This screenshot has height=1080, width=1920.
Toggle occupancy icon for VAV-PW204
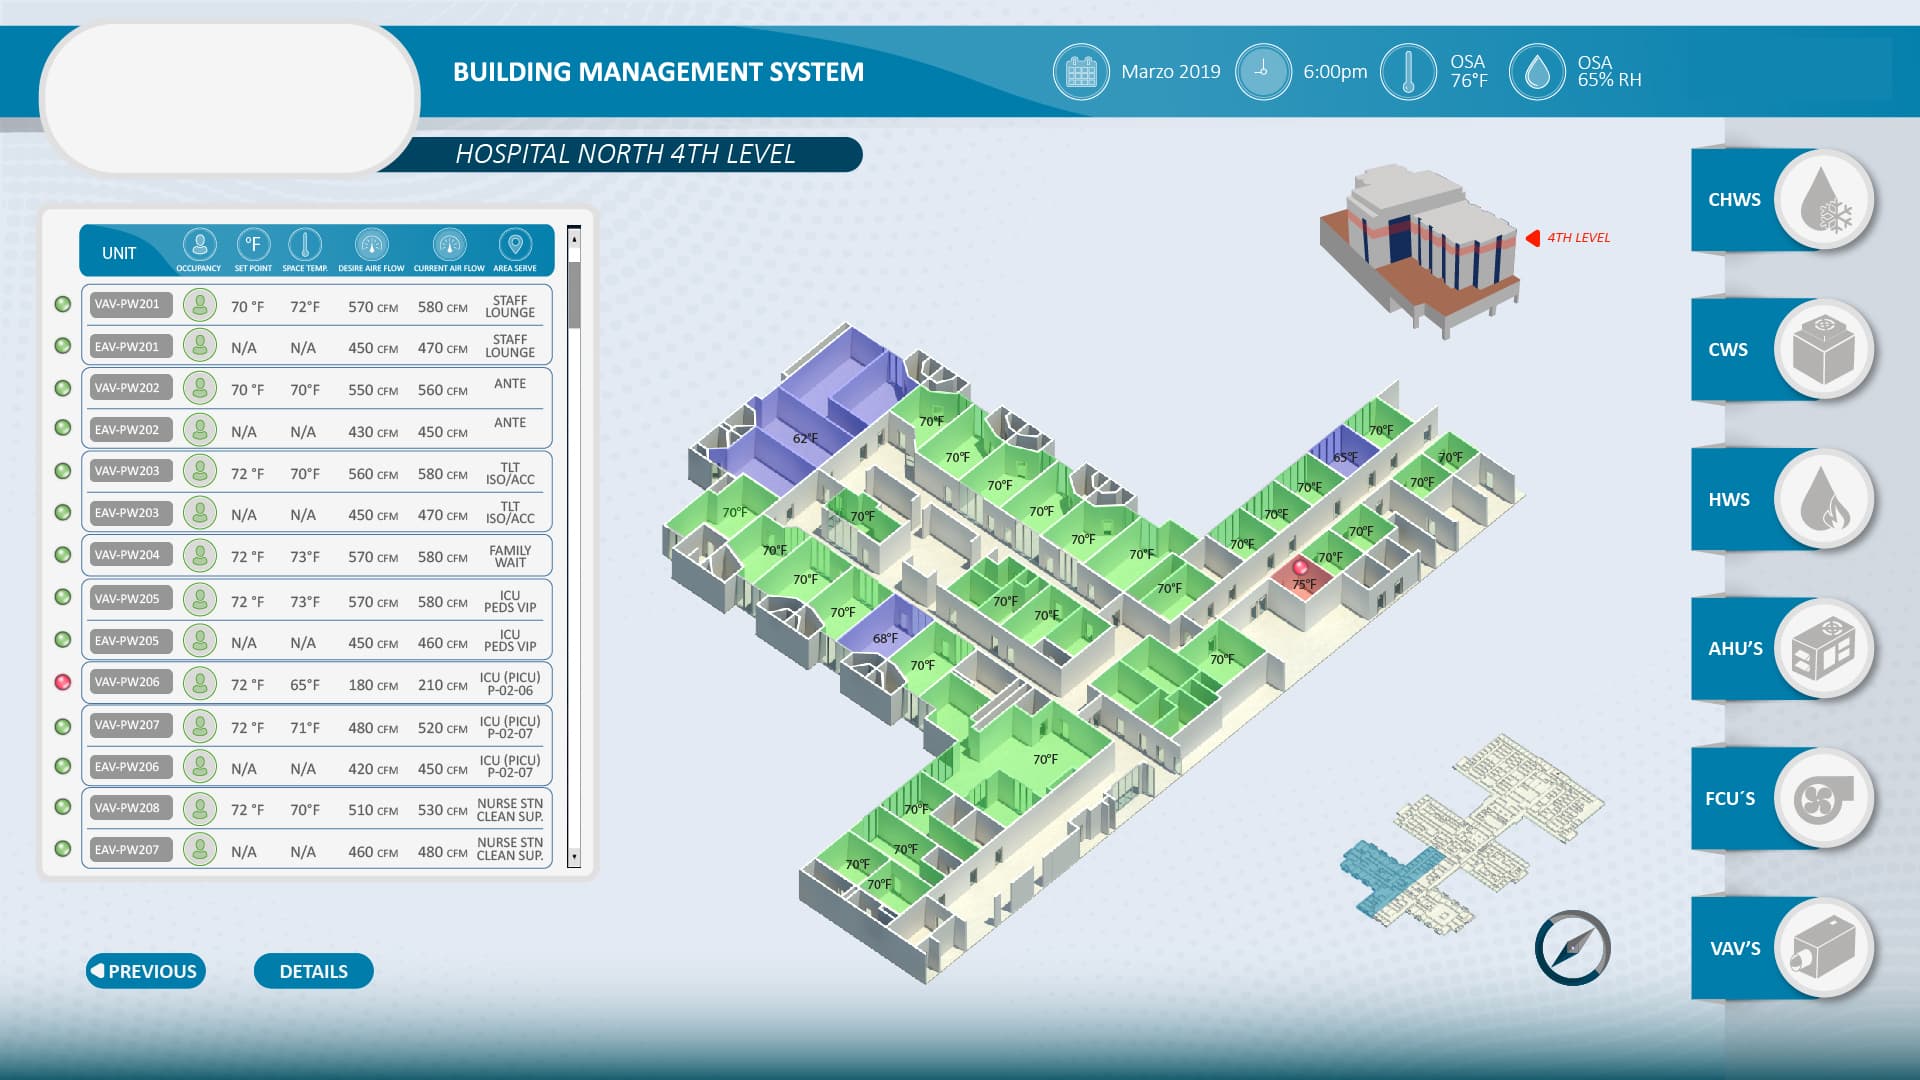pos(200,555)
